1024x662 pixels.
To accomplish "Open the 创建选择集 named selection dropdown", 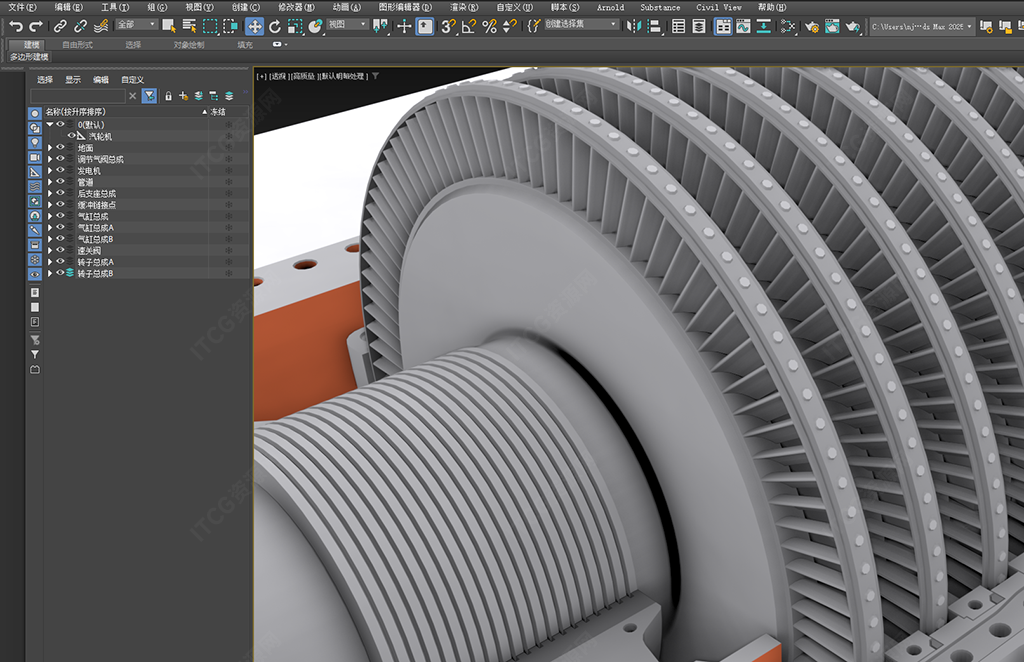I will [x=612, y=25].
